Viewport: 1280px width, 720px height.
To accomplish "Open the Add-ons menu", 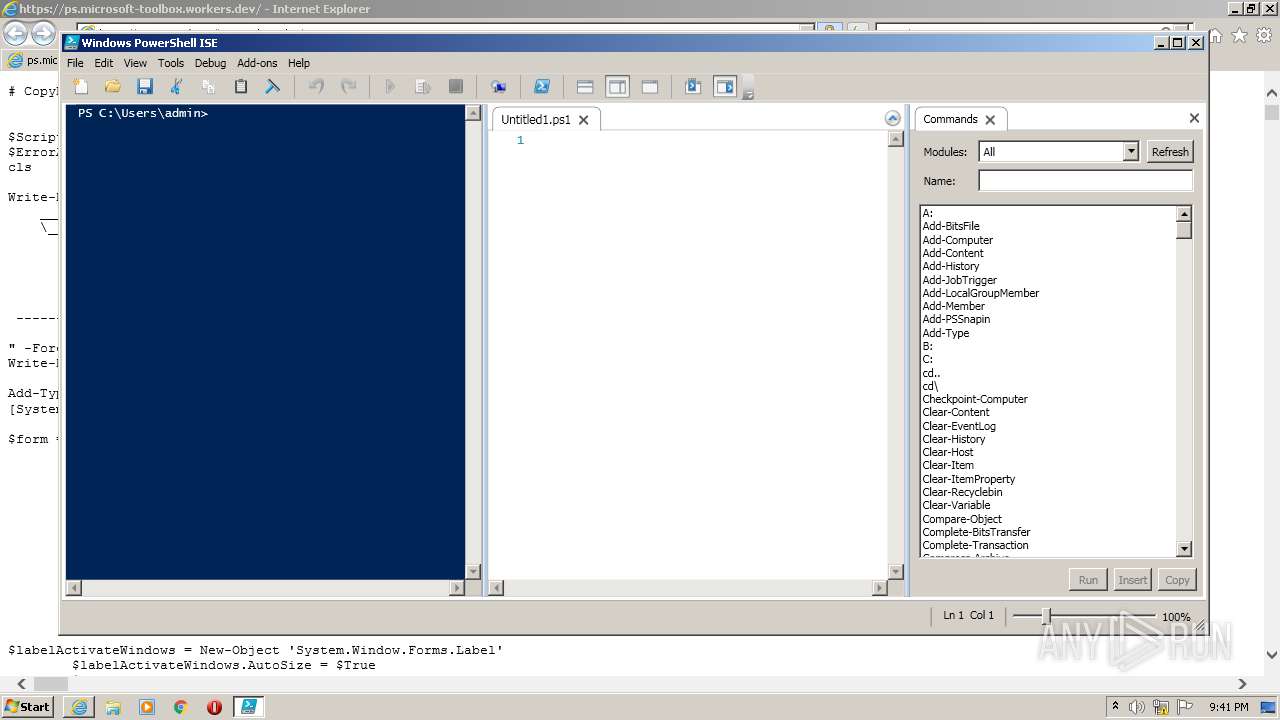I will [x=257, y=63].
